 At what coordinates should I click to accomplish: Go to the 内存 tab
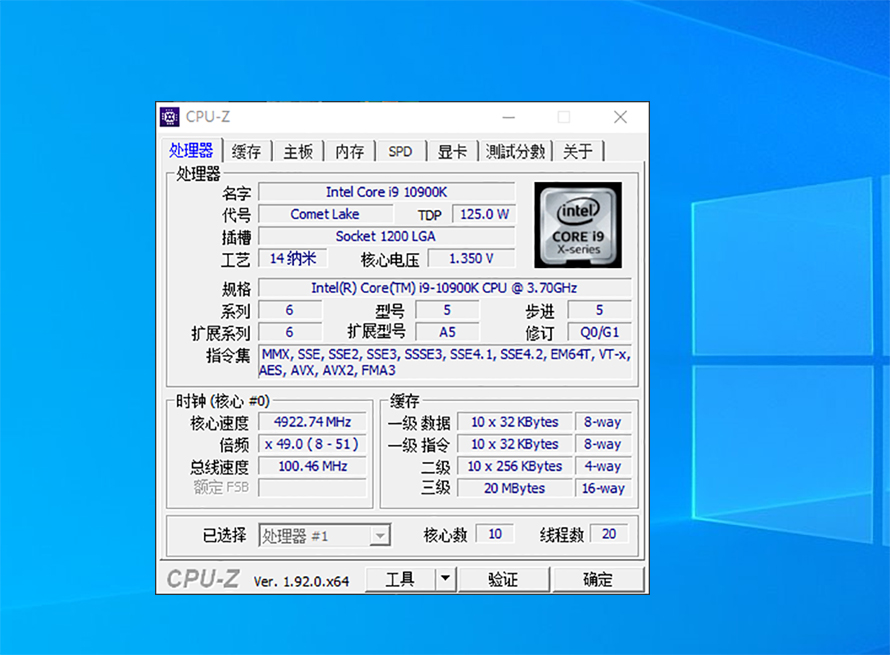[x=350, y=152]
